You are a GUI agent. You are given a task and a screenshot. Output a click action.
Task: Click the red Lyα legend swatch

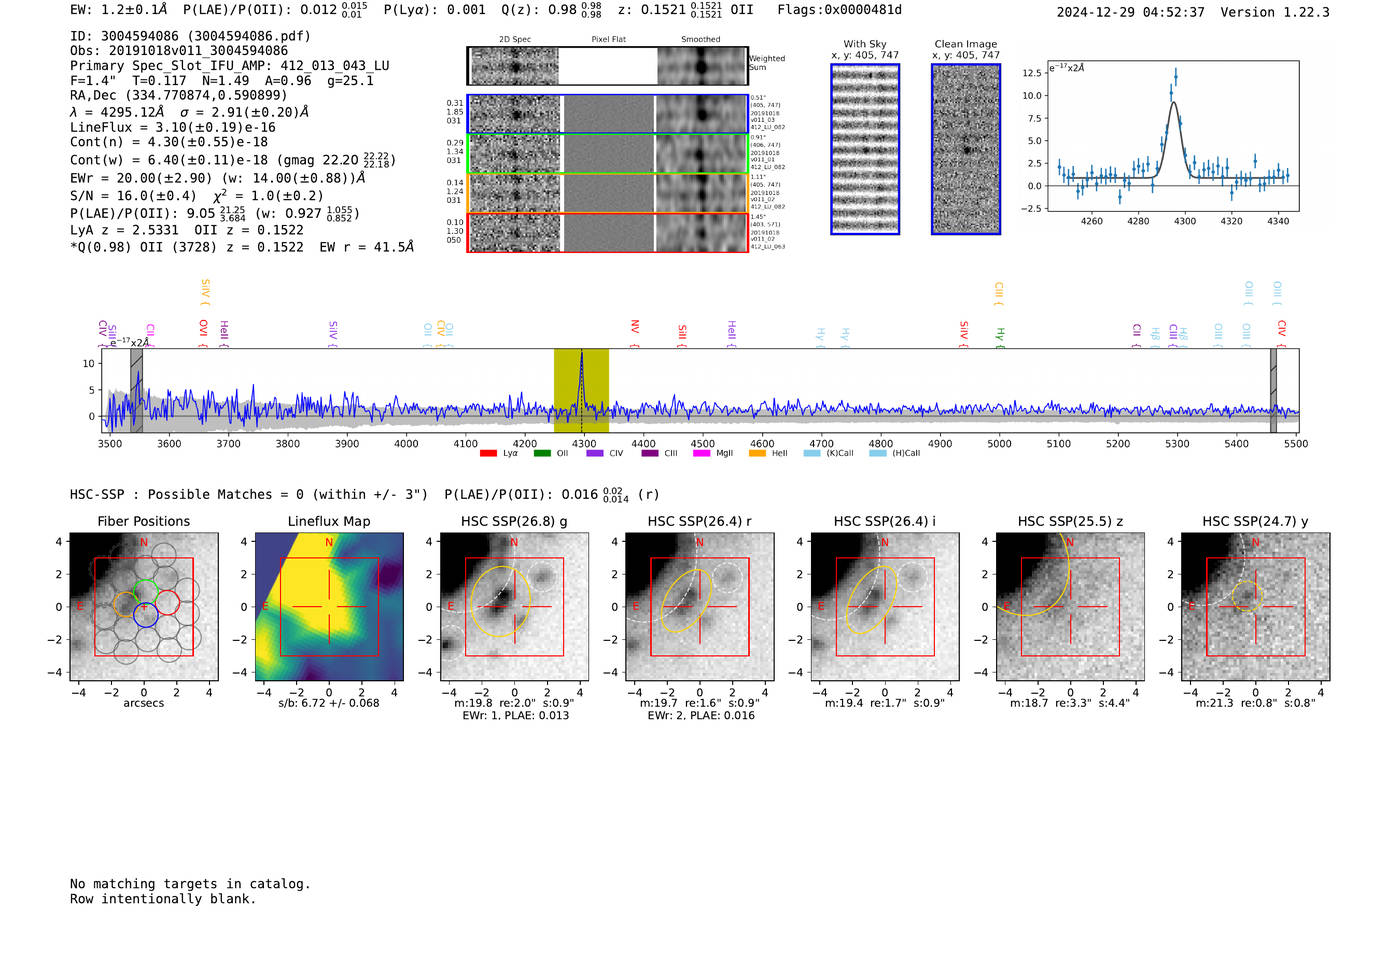(x=488, y=454)
